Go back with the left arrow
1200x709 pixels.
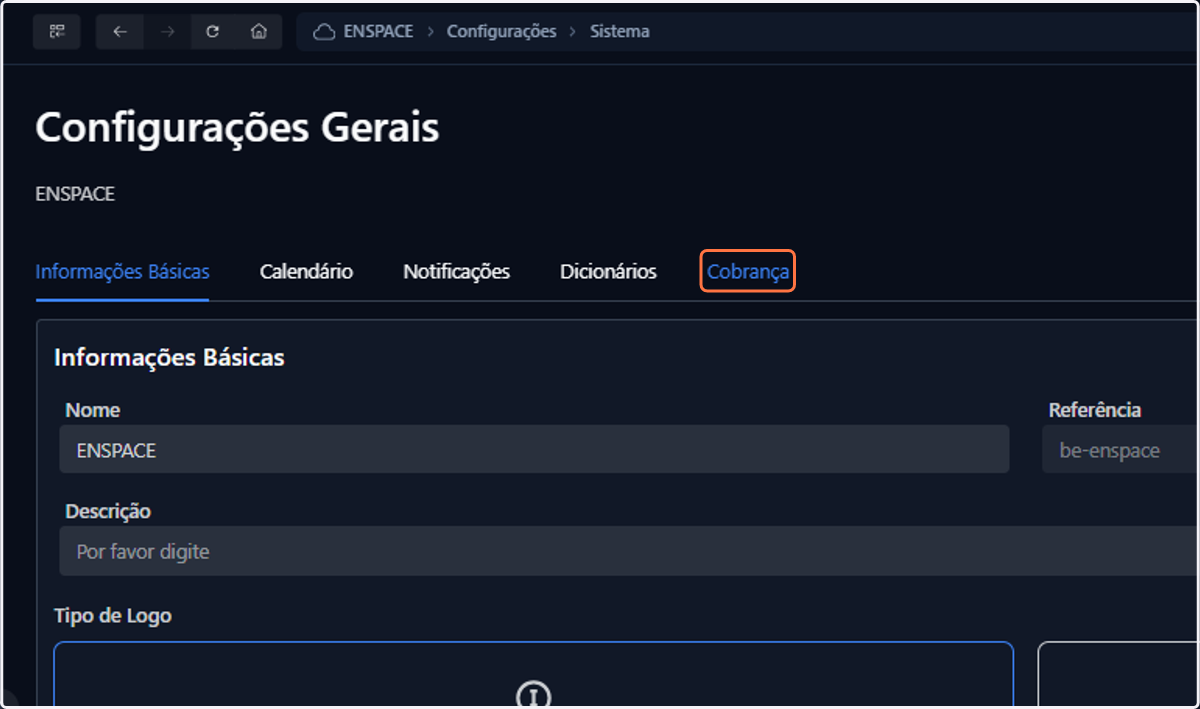click(x=120, y=32)
